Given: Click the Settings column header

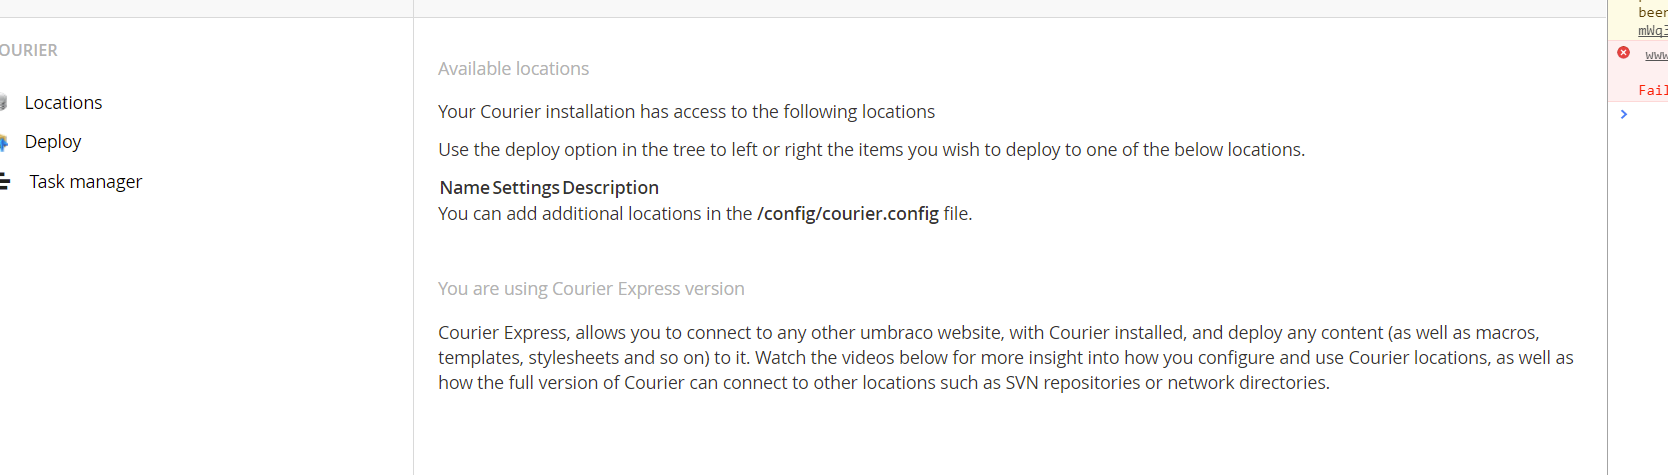Looking at the screenshot, I should click(x=526, y=187).
